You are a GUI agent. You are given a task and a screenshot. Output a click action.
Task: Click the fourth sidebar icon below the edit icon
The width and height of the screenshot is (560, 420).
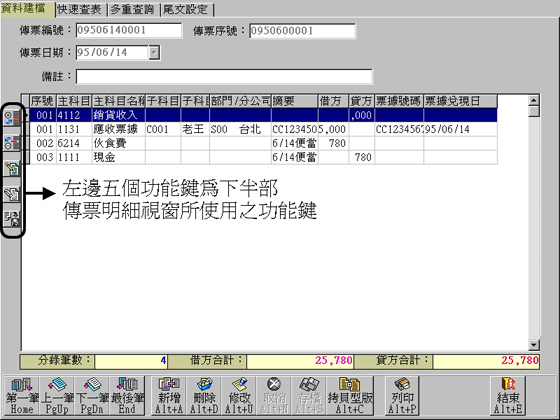pos(12,194)
